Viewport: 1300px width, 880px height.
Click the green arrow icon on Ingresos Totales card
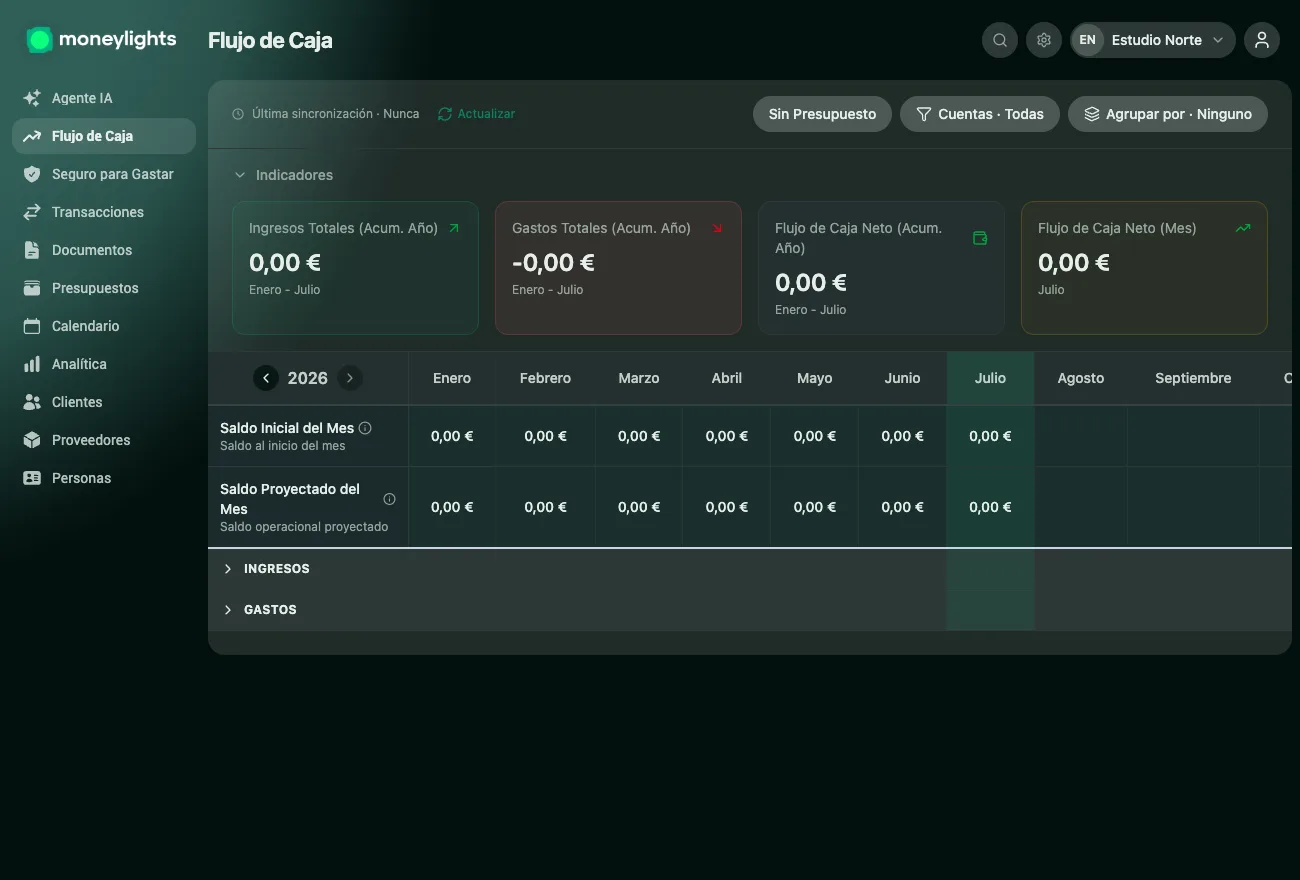point(454,228)
